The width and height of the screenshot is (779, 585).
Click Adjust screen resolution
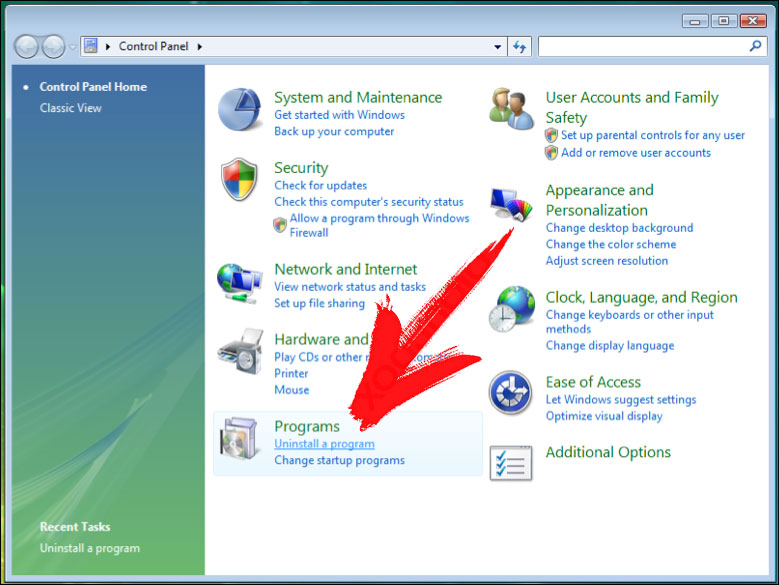pyautogui.click(x=607, y=261)
